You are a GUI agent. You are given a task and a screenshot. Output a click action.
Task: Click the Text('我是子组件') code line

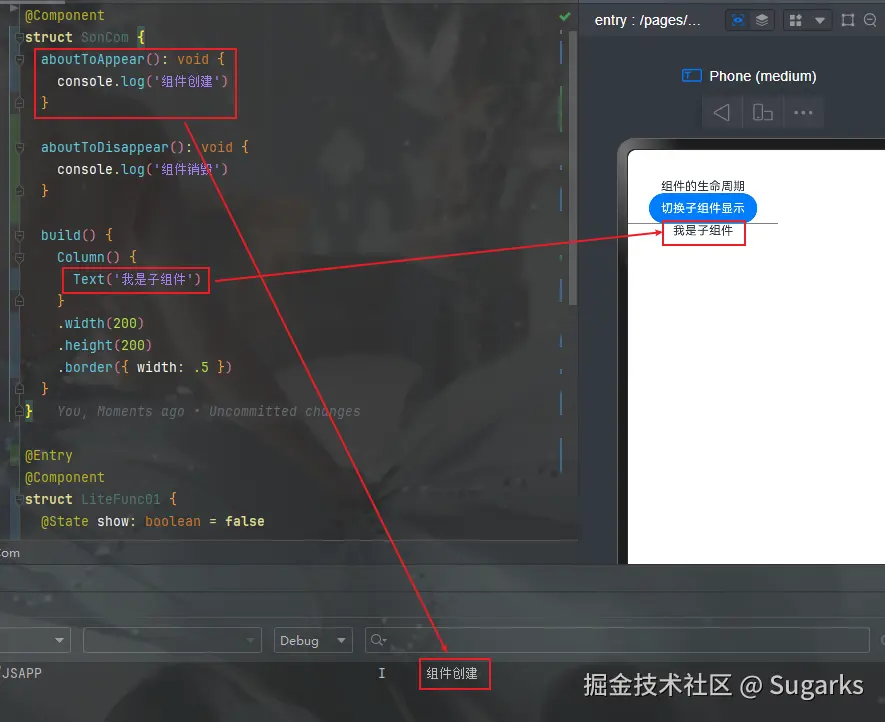pyautogui.click(x=137, y=279)
